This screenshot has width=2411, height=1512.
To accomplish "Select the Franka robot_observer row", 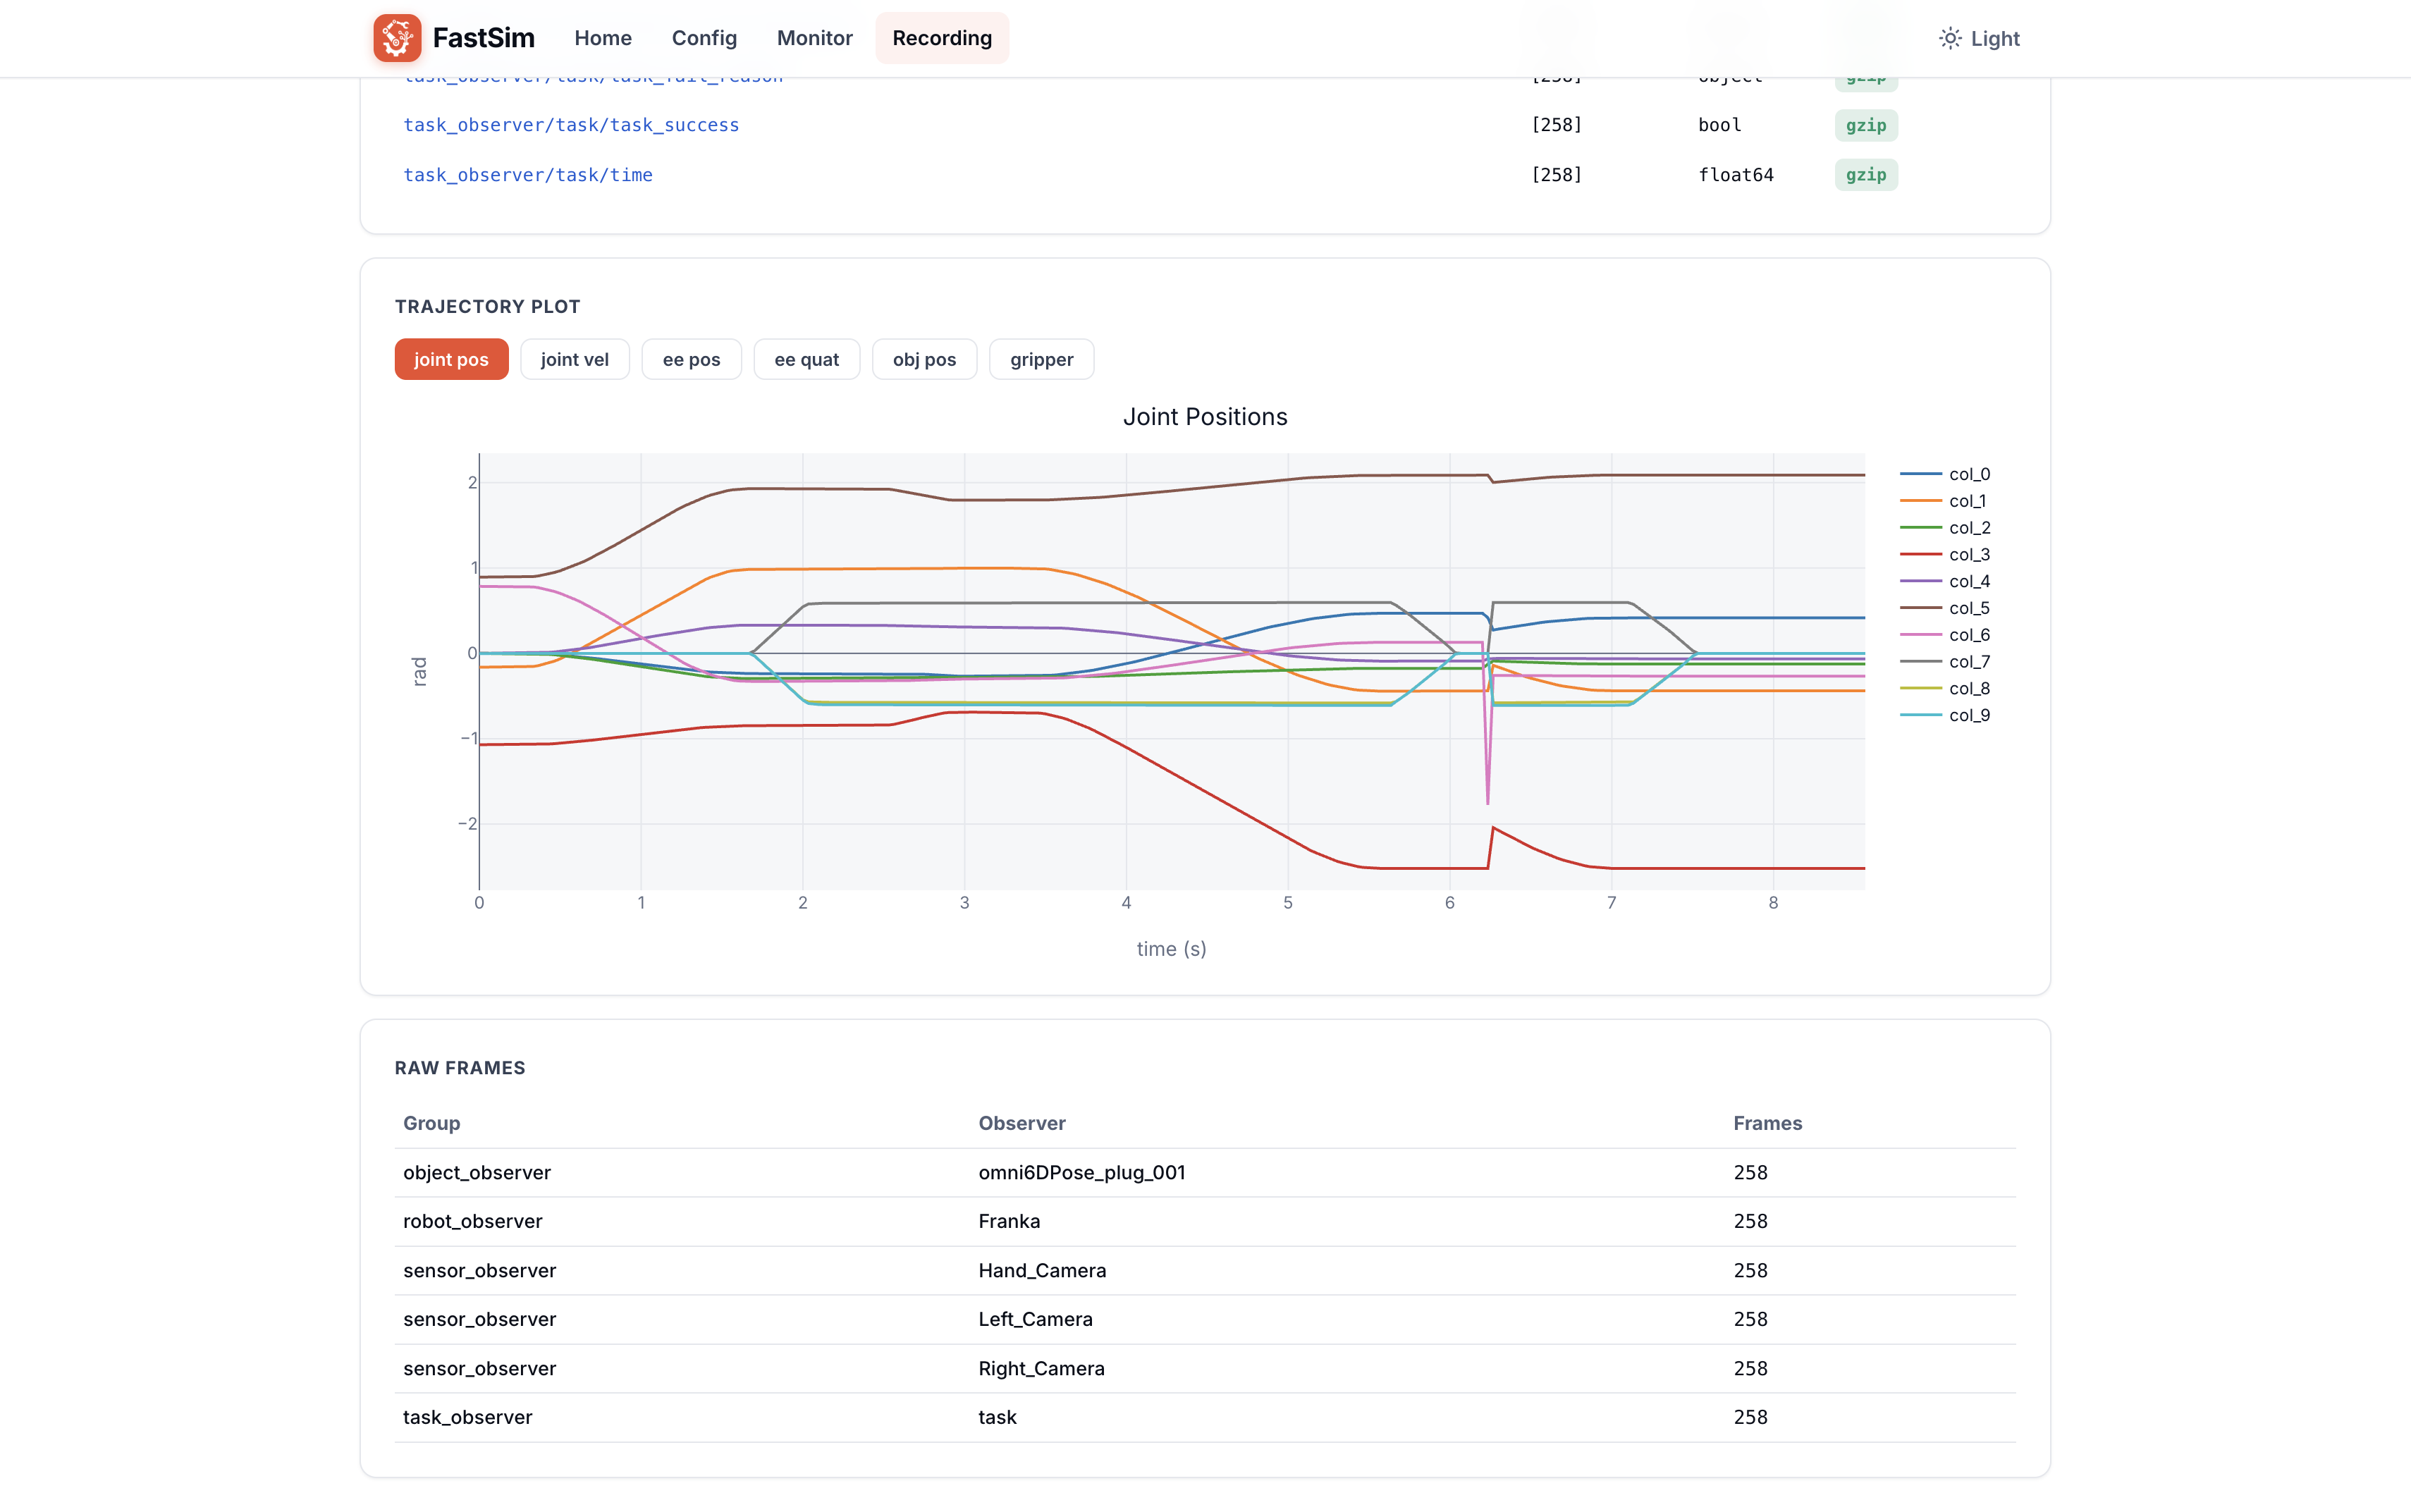I will coord(1205,1221).
